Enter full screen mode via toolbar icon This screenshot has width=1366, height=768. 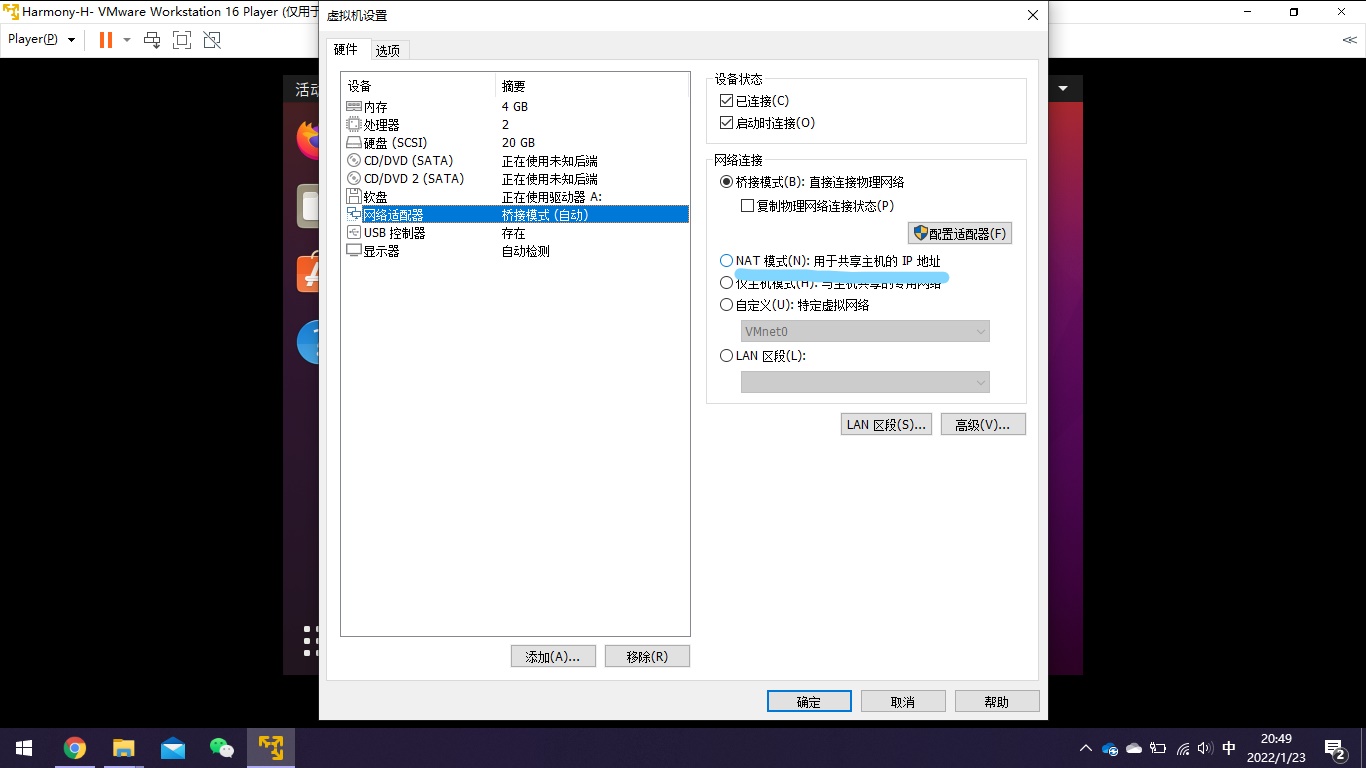(182, 40)
